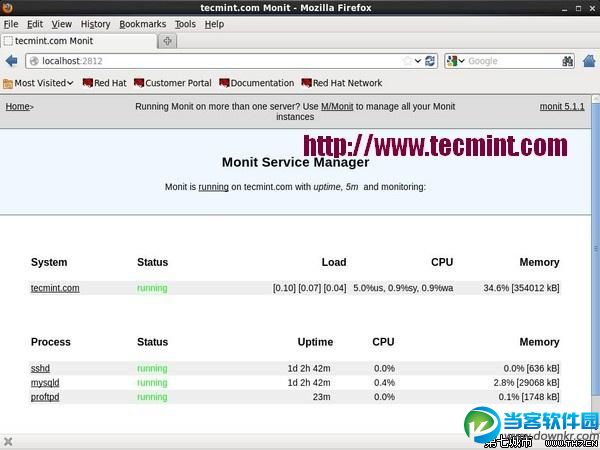This screenshot has width=600, height=450.
Task: Open the Help menu
Action: pyautogui.click(x=214, y=24)
